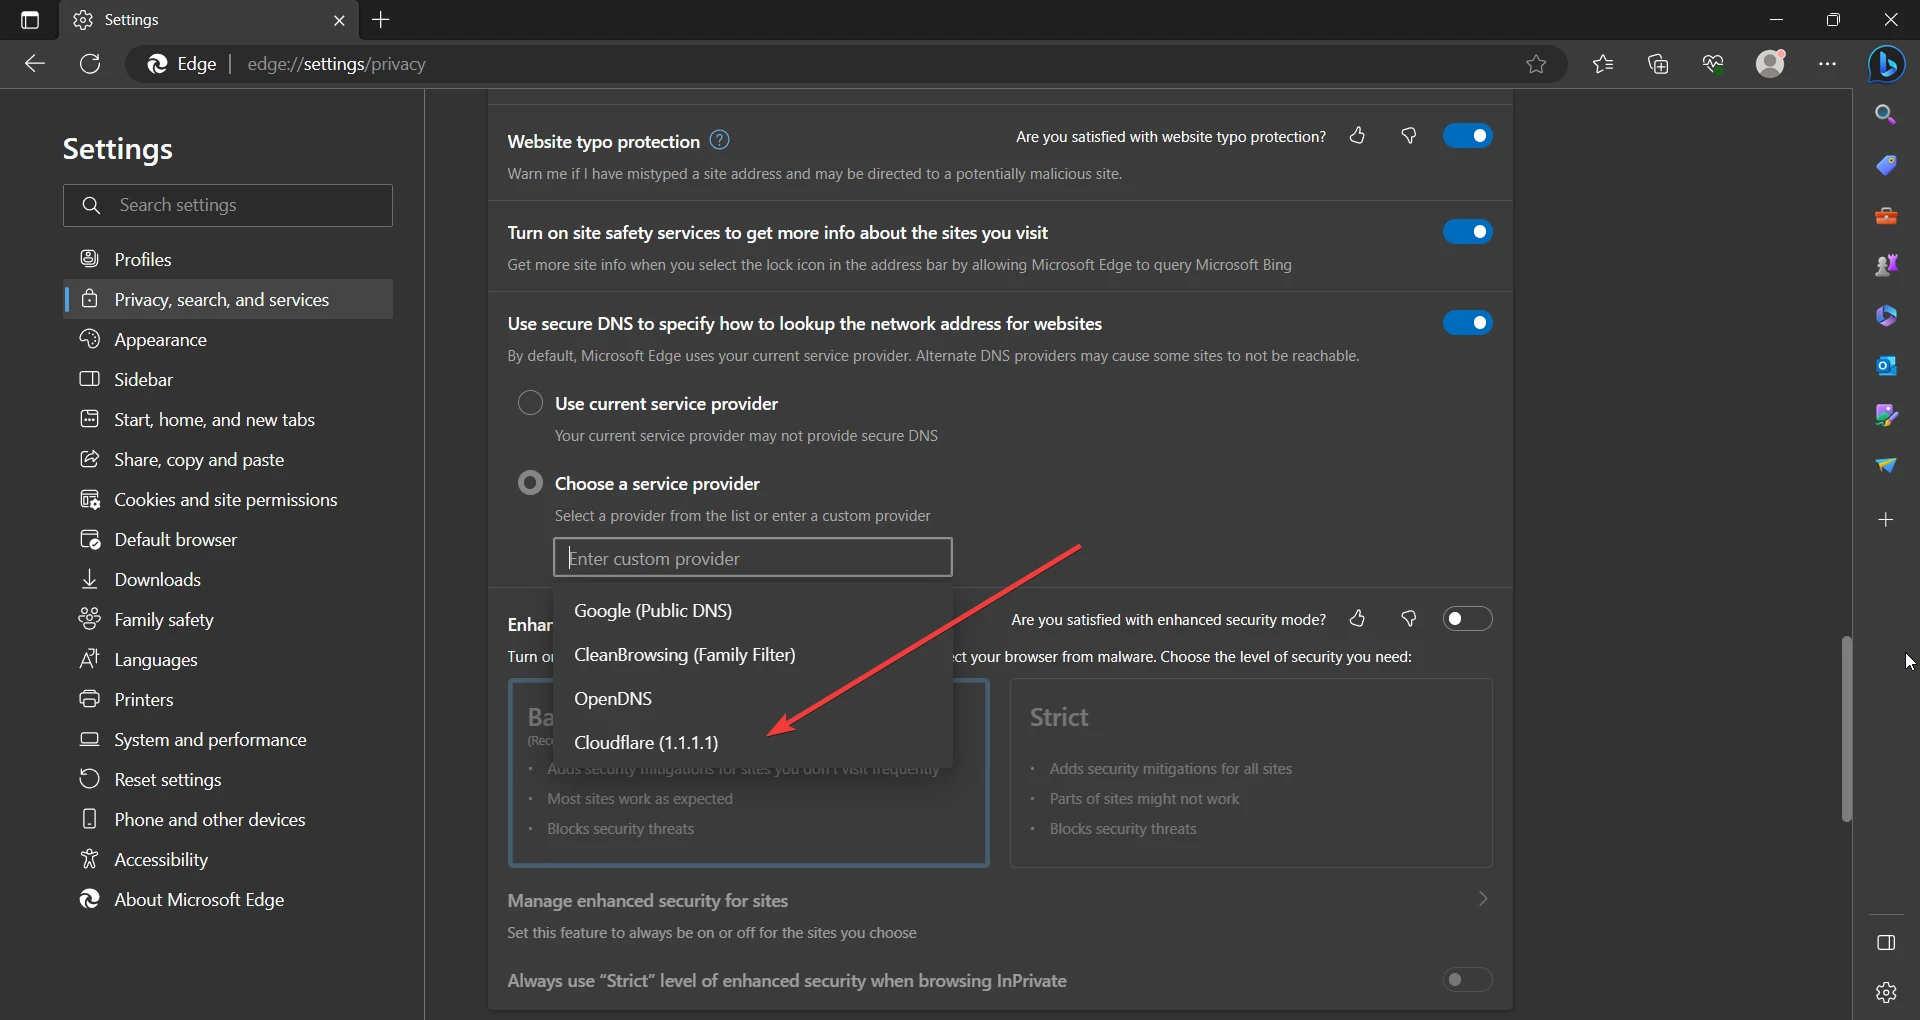
Task: Open the Image Creator sidebar icon
Action: click(1886, 415)
